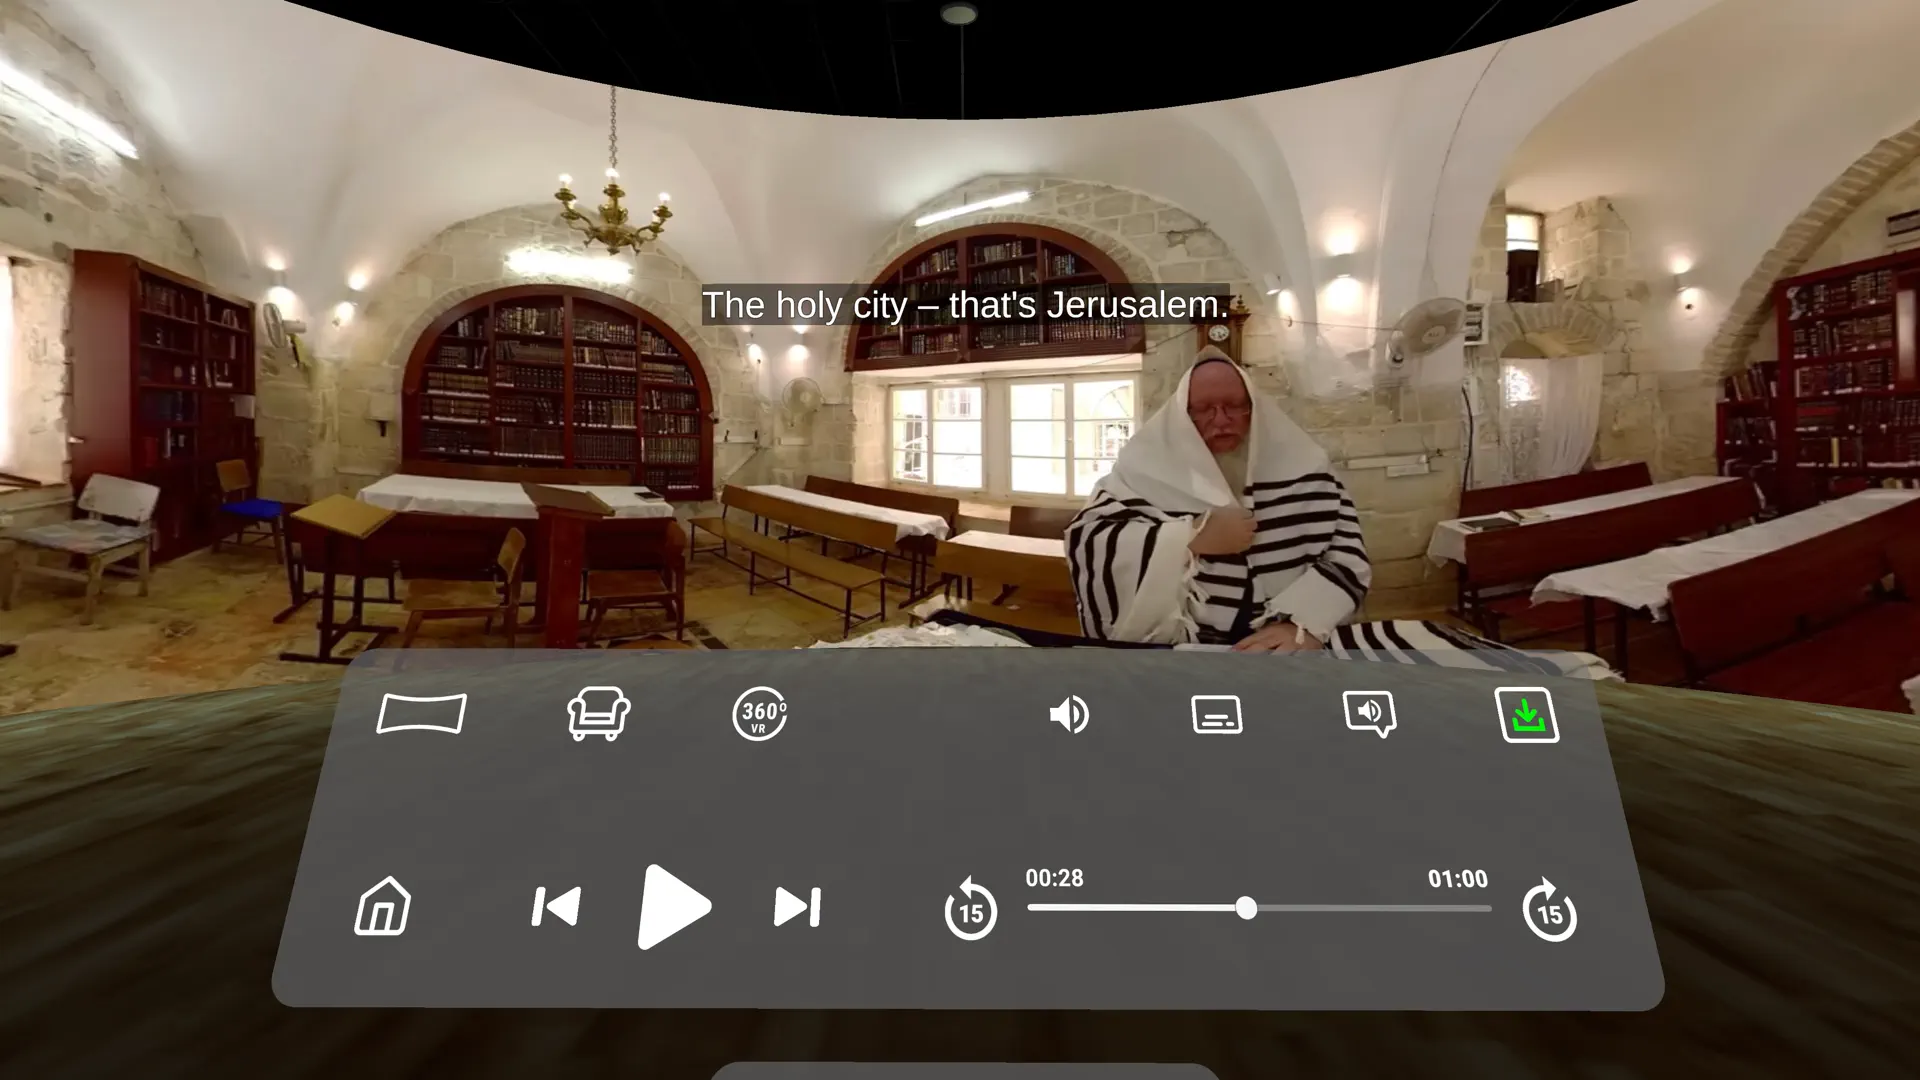Select the armchair cinema mode icon

(x=598, y=714)
